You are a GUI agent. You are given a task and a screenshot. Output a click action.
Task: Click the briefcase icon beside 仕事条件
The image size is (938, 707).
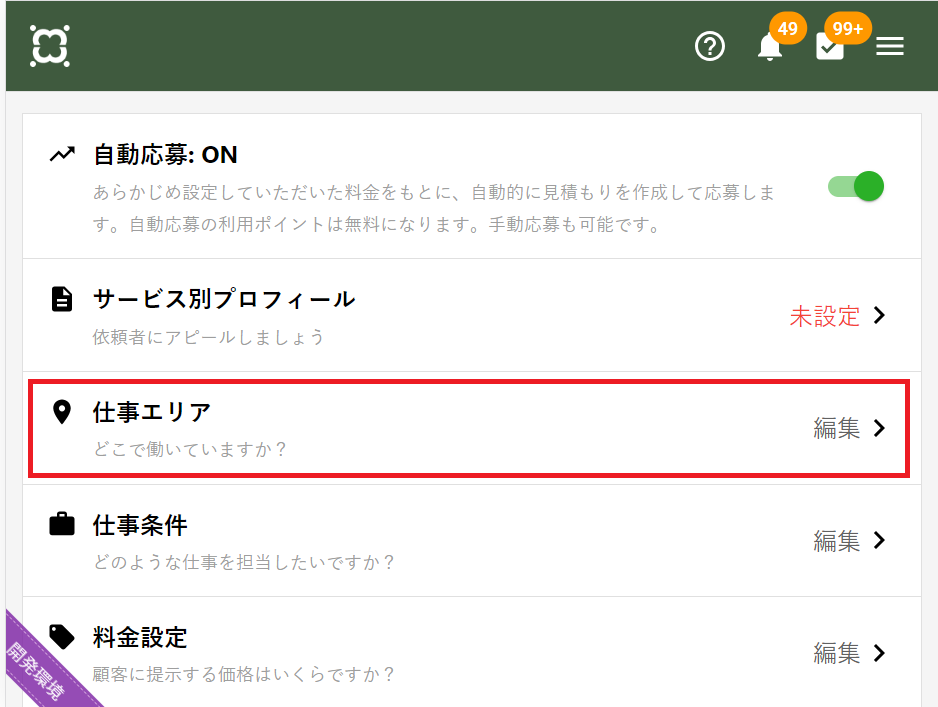(62, 524)
